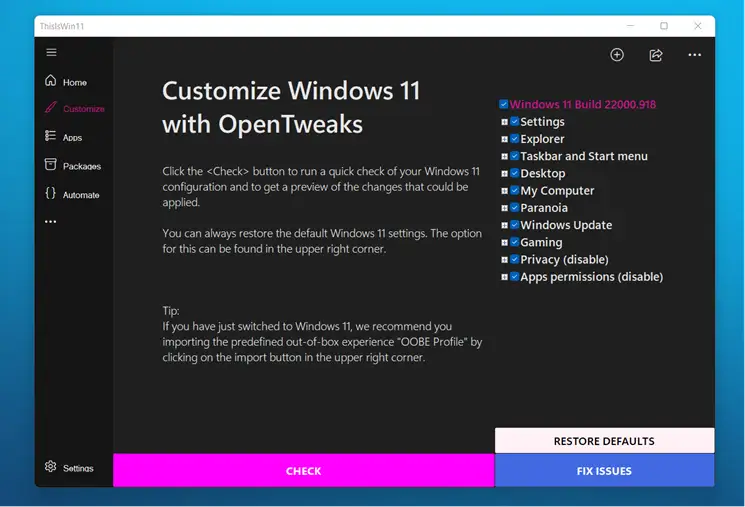The height and width of the screenshot is (507, 745).
Task: Open the Apps page
Action: click(x=72, y=138)
